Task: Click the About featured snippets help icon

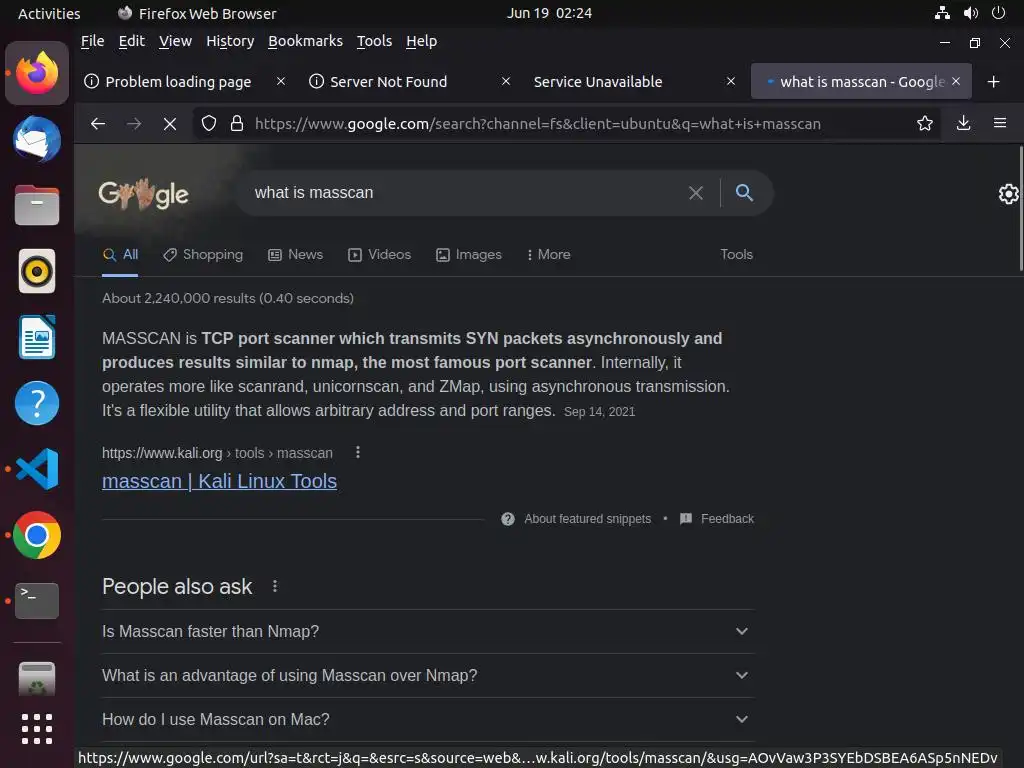Action: click(507, 519)
